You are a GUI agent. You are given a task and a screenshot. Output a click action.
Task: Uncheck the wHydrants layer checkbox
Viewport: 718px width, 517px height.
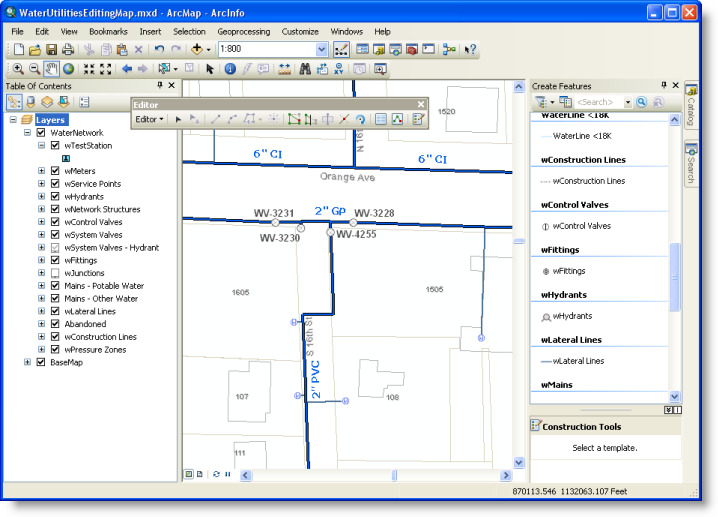pos(55,197)
